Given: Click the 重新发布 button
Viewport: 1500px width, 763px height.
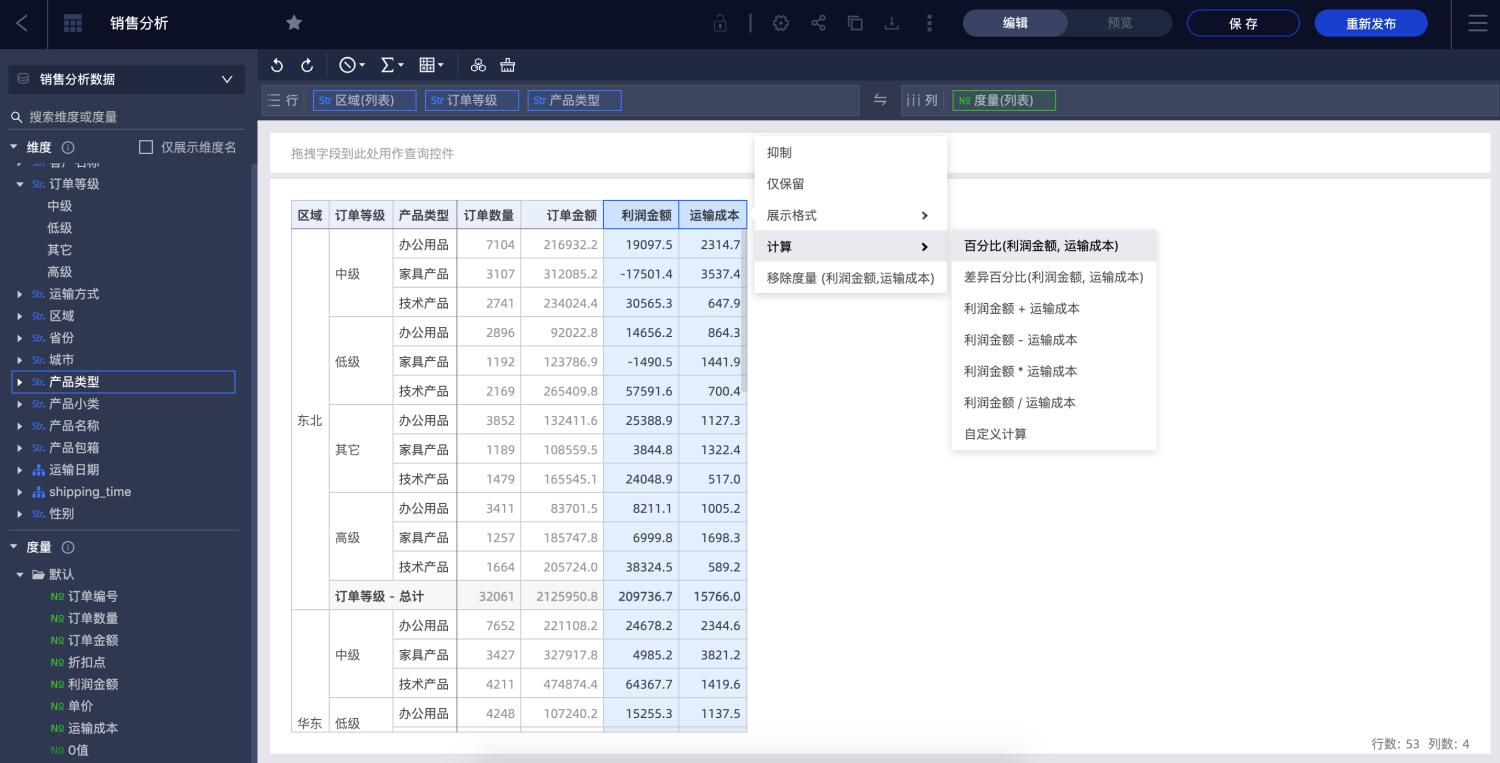Looking at the screenshot, I should click(1371, 22).
